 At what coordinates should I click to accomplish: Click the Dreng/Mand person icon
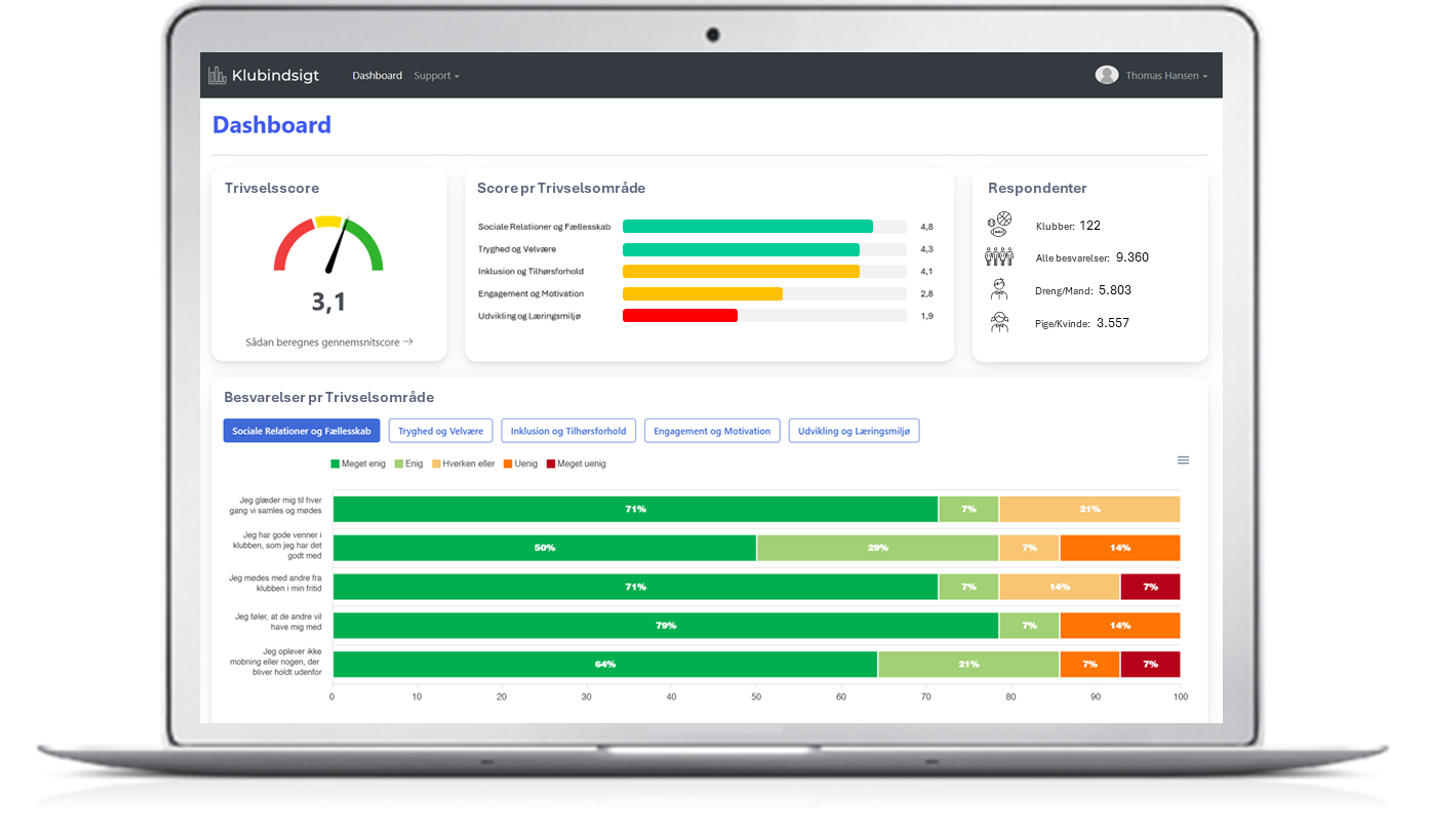coord(999,290)
